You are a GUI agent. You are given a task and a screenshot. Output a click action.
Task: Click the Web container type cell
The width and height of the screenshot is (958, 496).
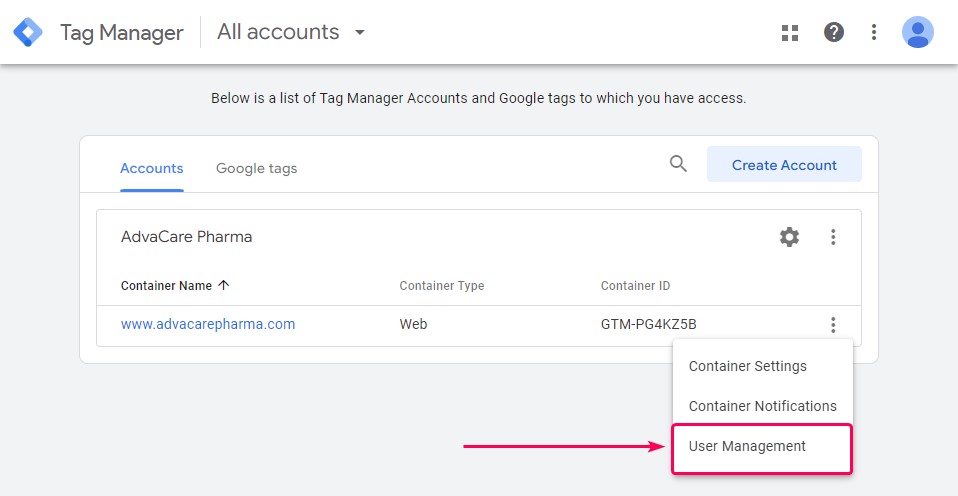(x=413, y=324)
